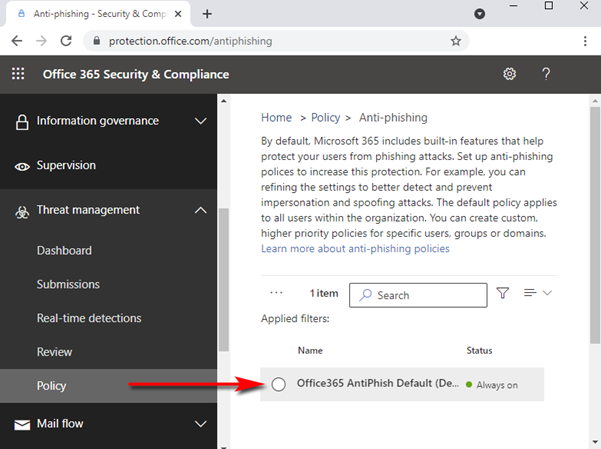The image size is (601, 449).
Task: Go to the Policy breadcrumb link
Action: pyautogui.click(x=325, y=117)
